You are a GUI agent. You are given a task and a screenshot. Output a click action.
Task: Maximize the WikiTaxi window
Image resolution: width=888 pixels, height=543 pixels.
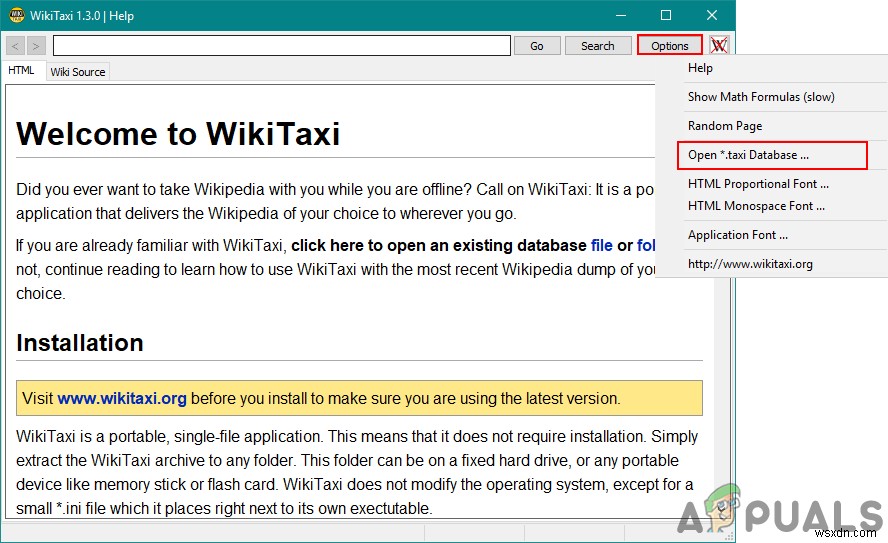[x=666, y=15]
